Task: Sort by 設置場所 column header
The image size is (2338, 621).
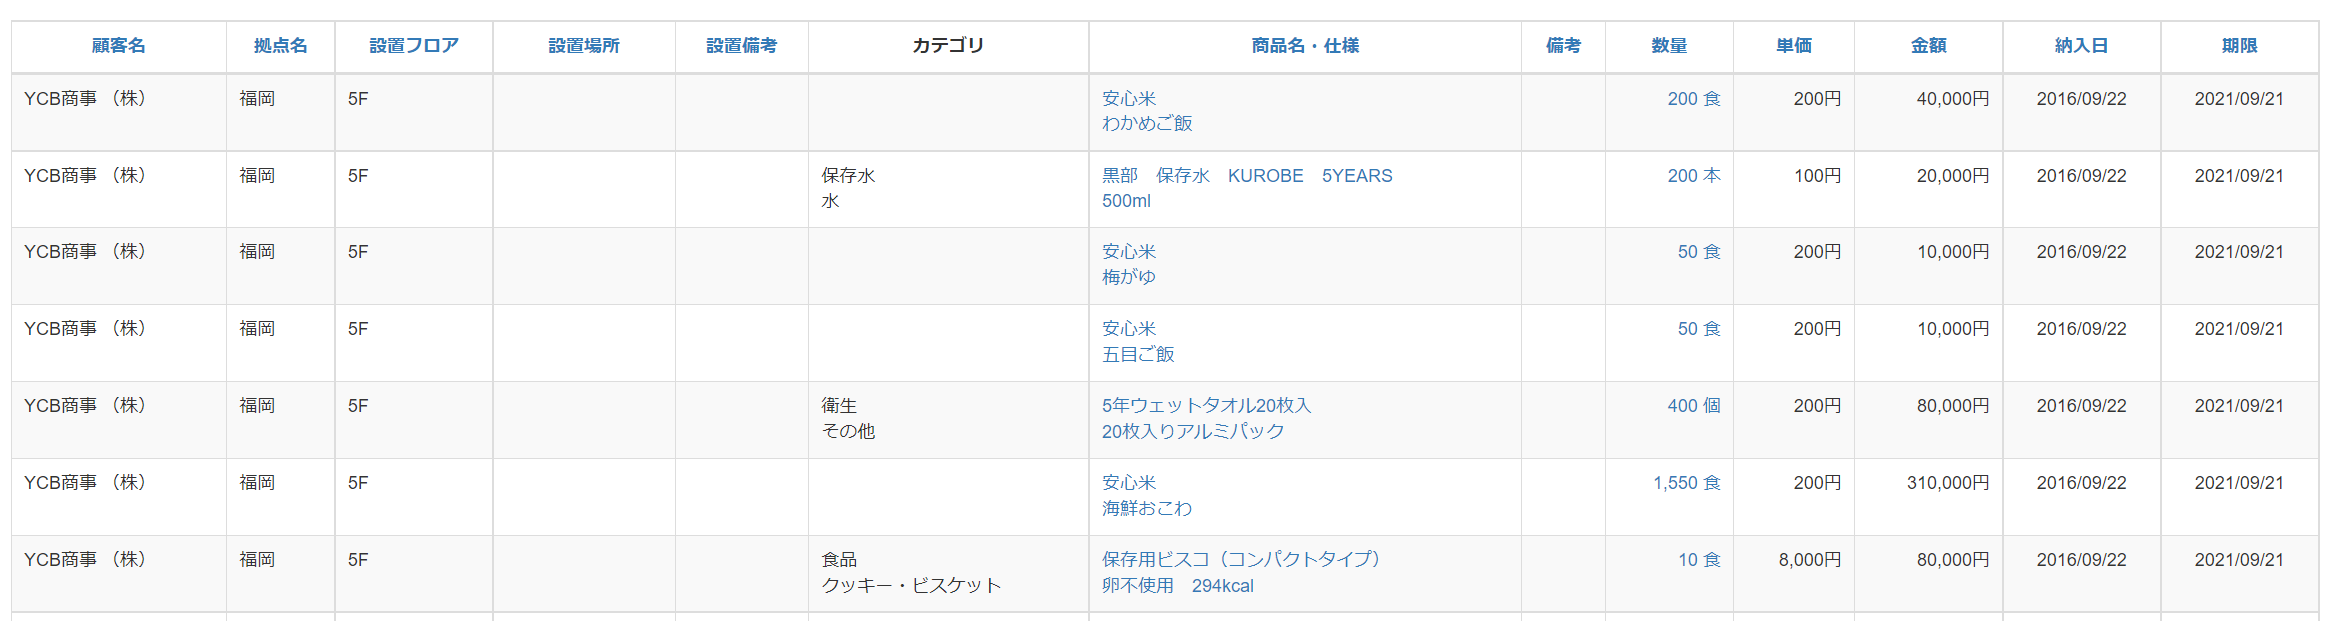Action: (584, 46)
